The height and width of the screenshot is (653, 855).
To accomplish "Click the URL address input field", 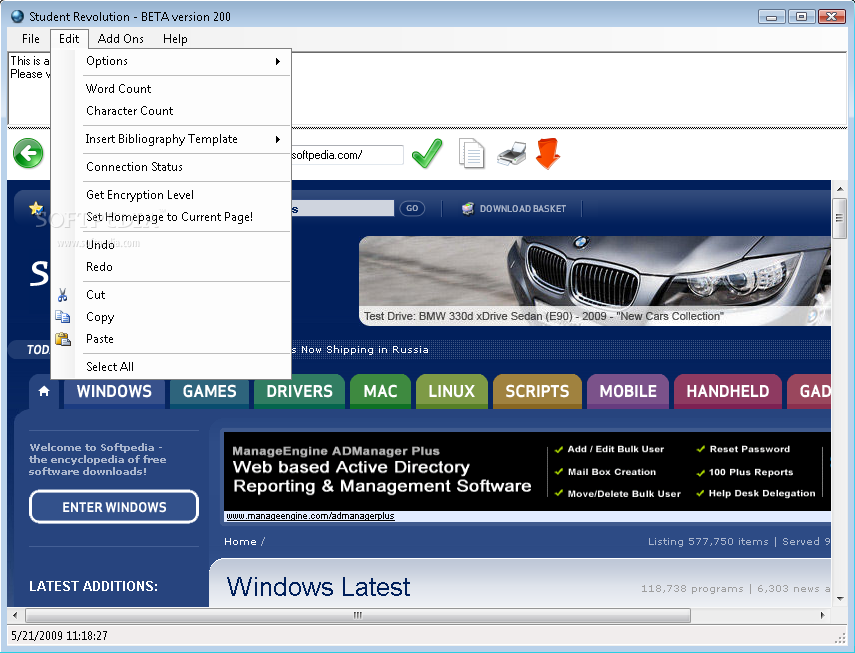I will (347, 155).
